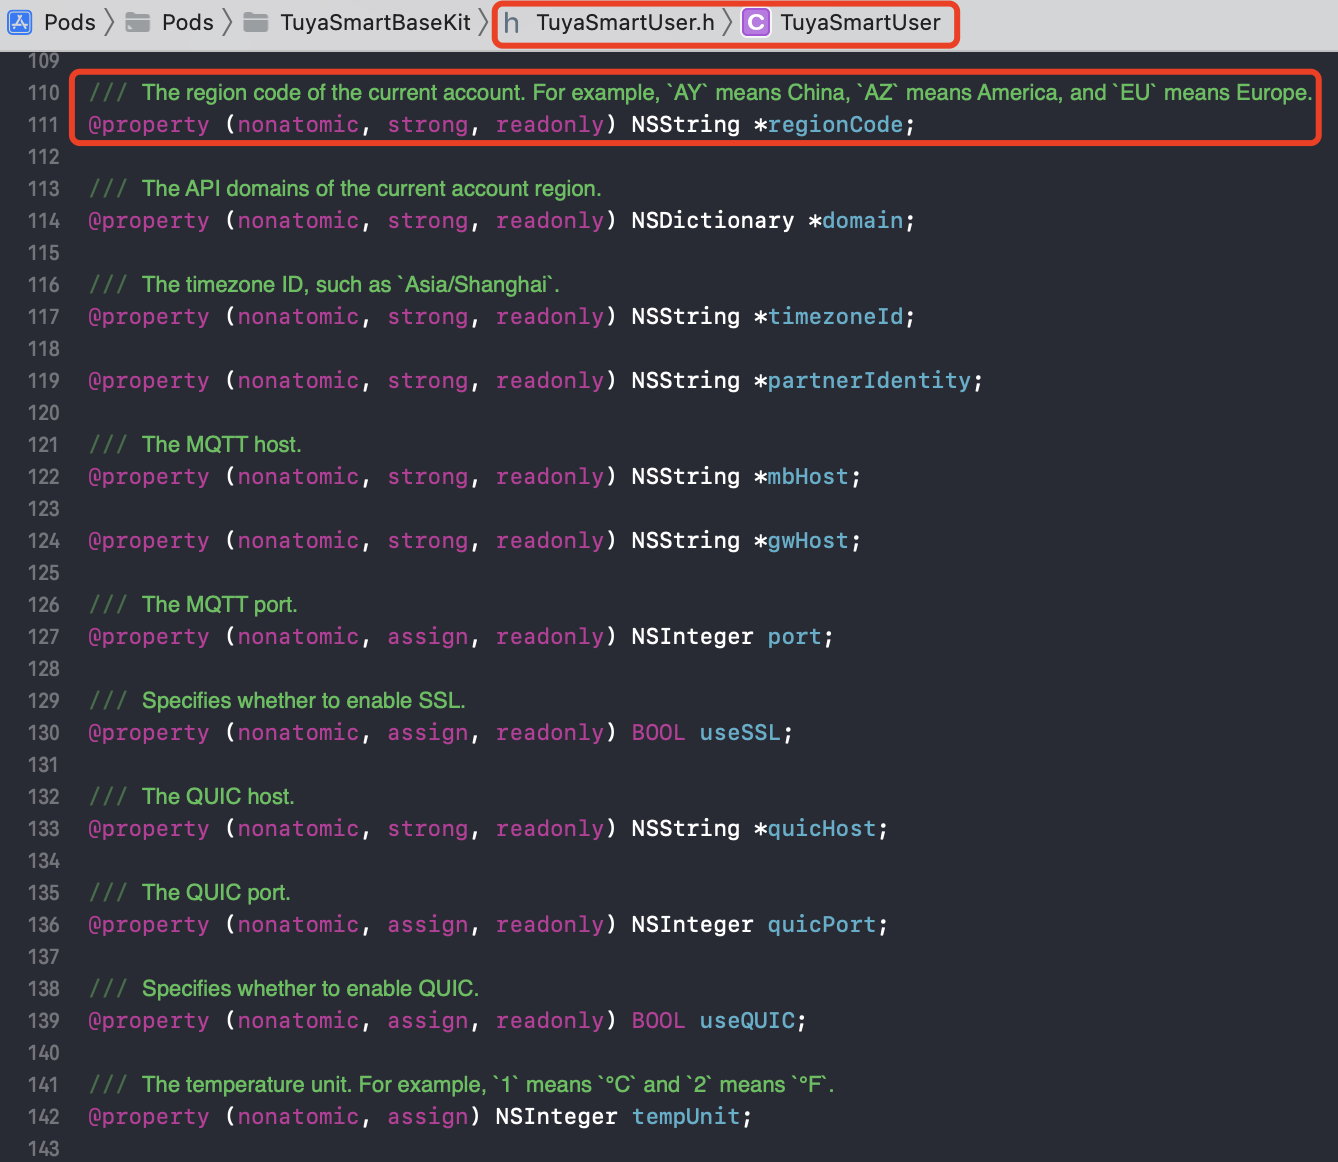Click the region code comment on line 110

tap(727, 92)
